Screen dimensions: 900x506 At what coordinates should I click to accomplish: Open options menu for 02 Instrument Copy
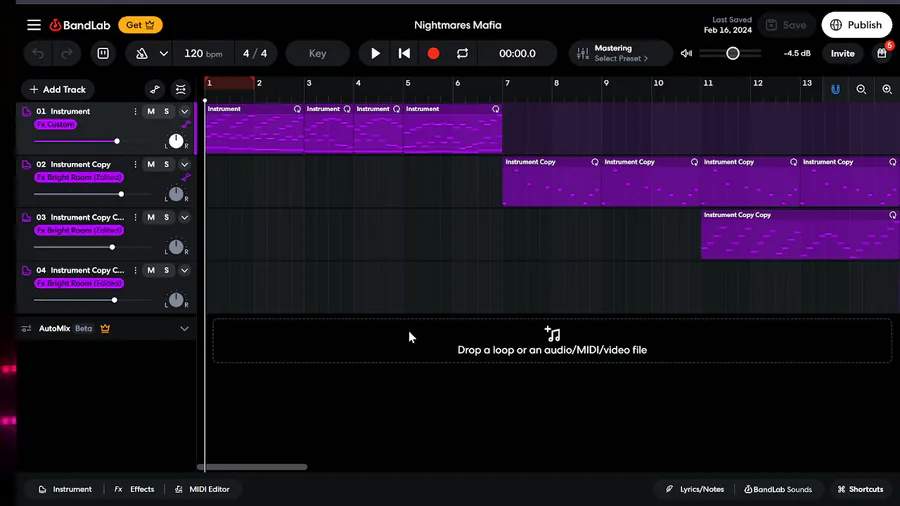[135, 164]
